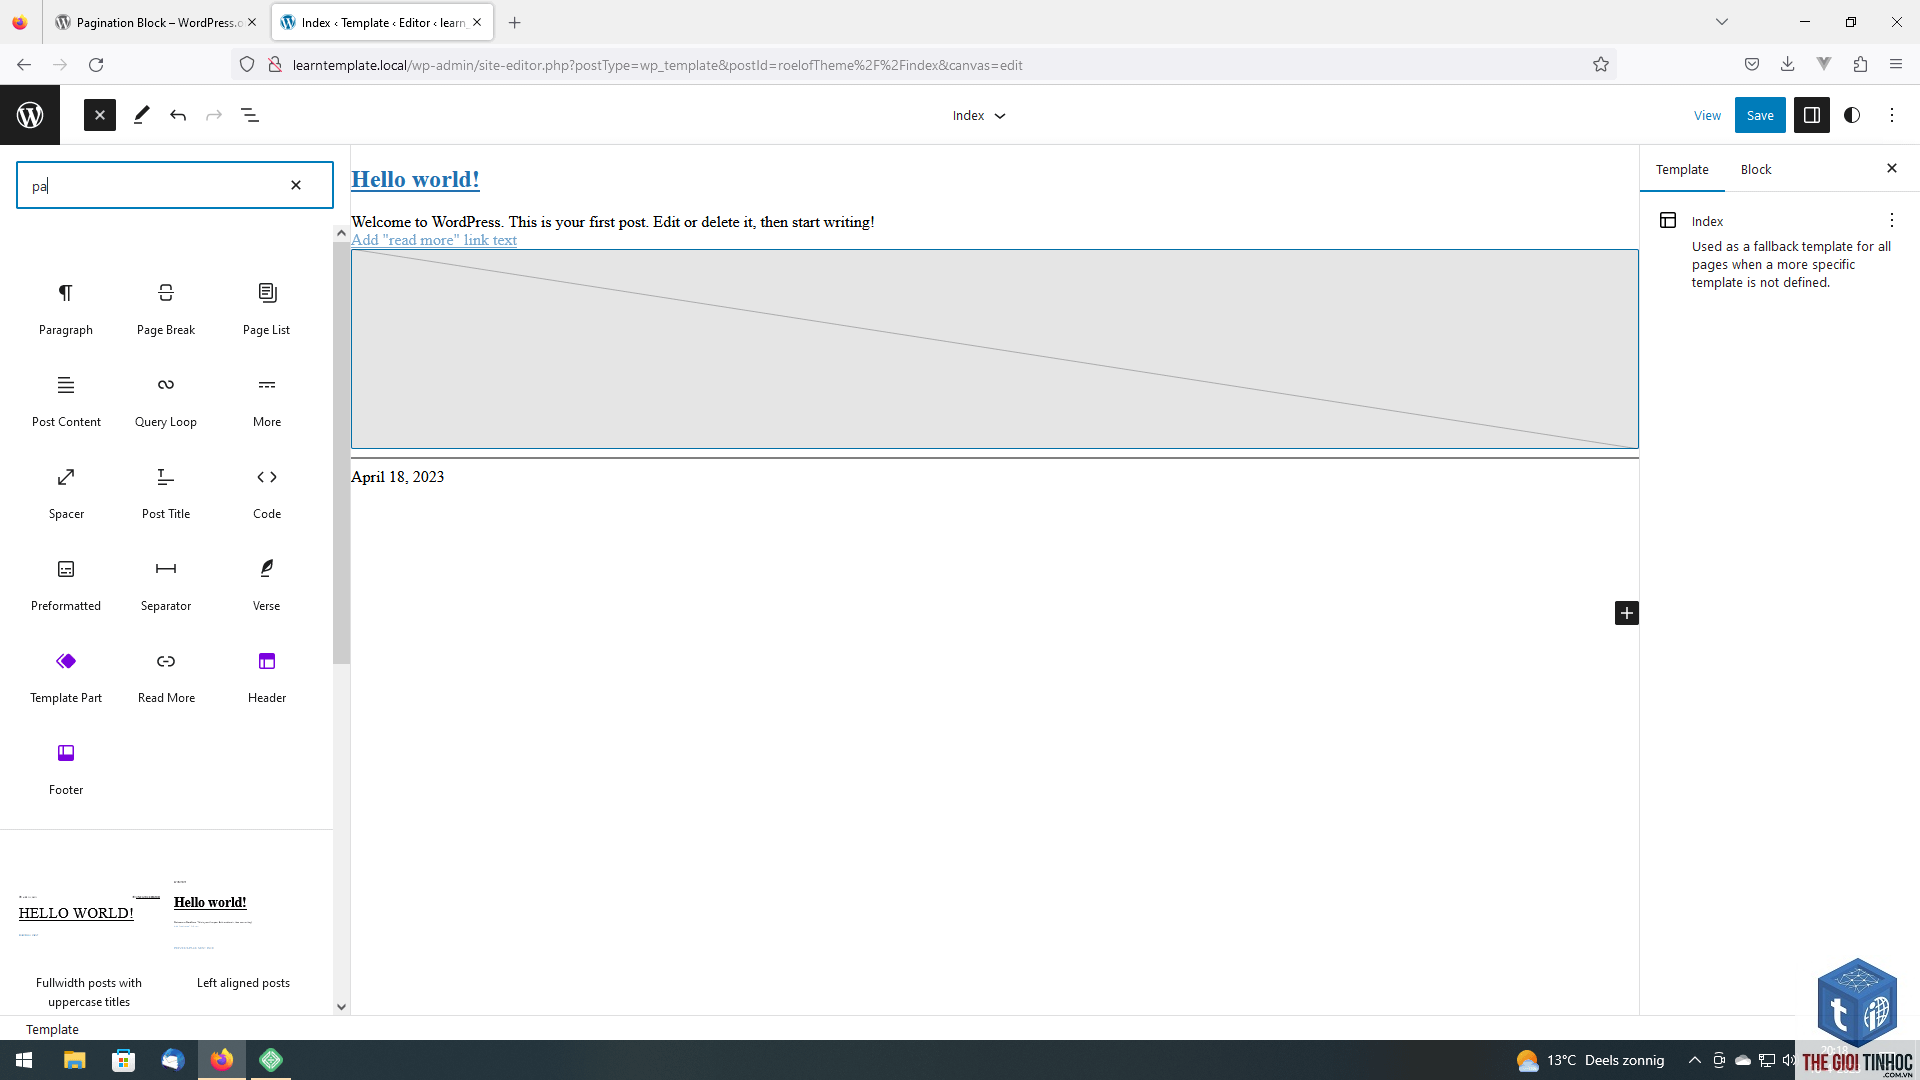Click the Save button
Screen dimensions: 1920x1080
(1760, 115)
